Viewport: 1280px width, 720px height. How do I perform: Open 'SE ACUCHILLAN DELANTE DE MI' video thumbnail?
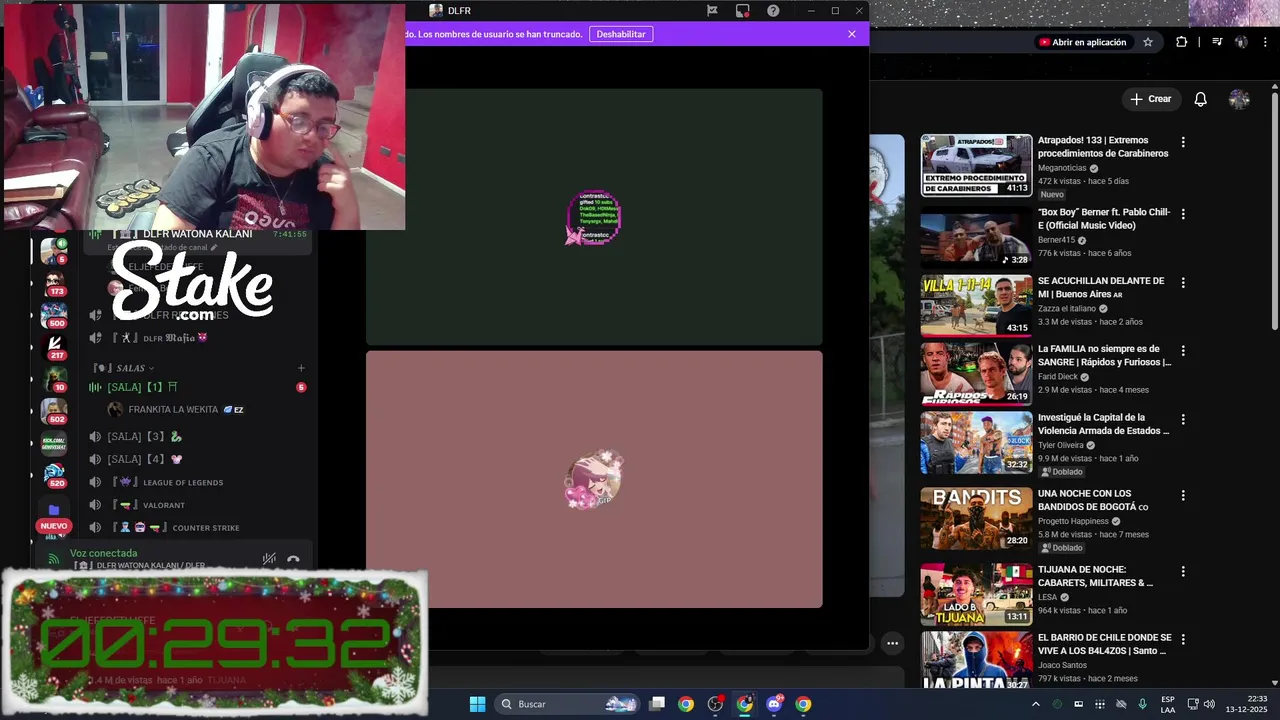point(976,305)
